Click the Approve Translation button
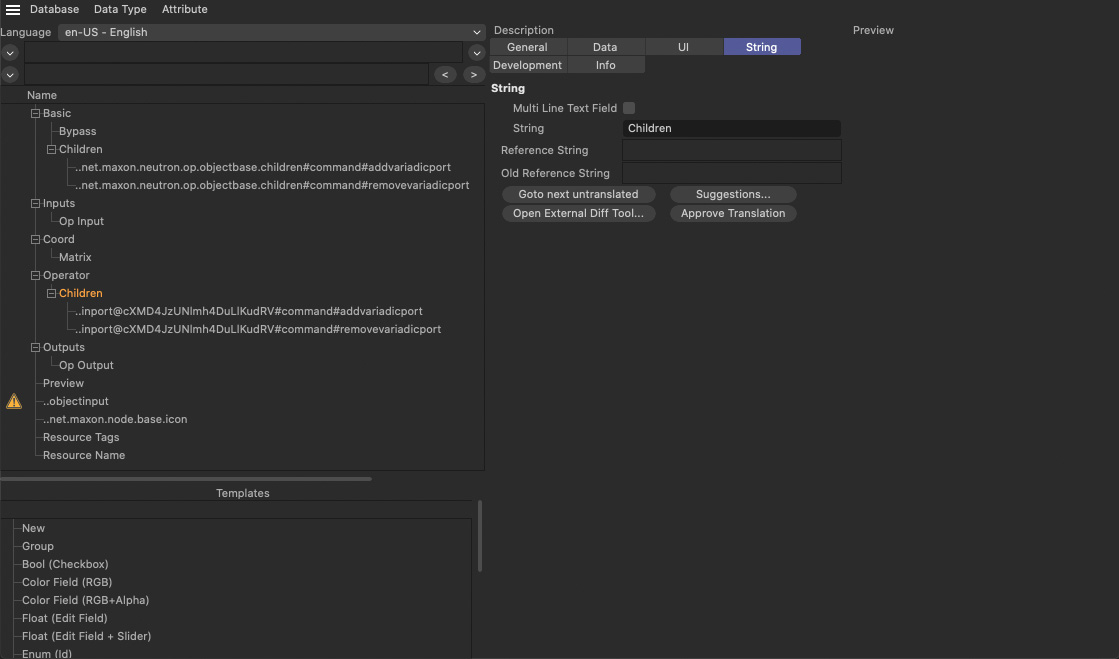 click(733, 213)
